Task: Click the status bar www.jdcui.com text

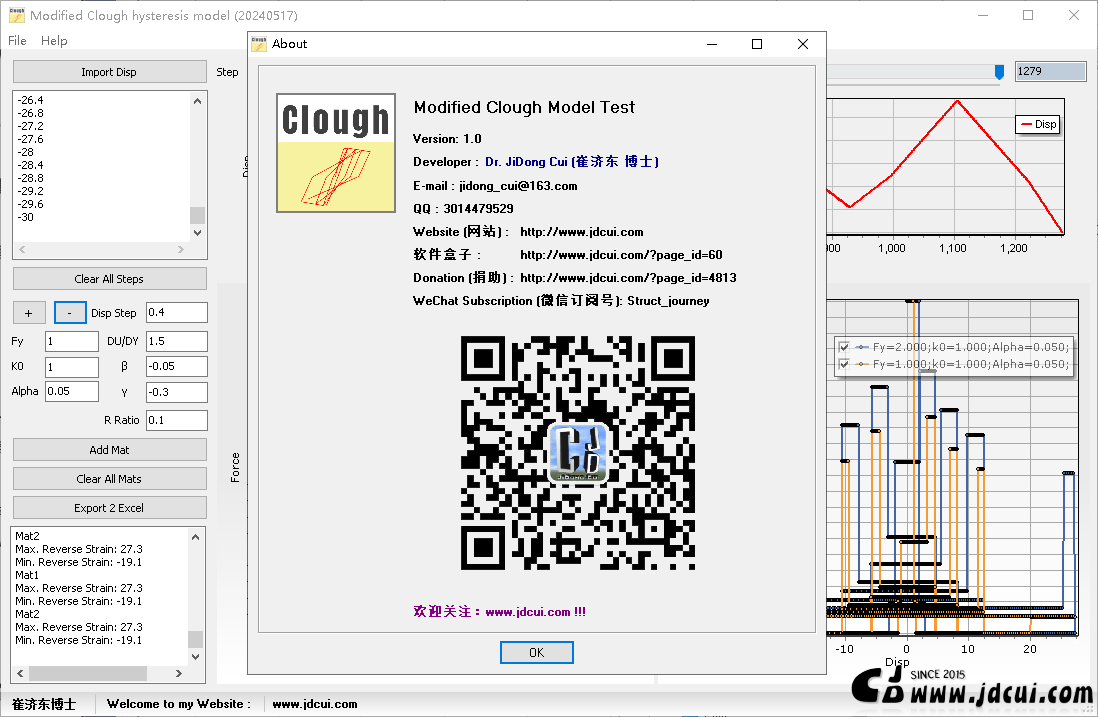Action: point(314,704)
